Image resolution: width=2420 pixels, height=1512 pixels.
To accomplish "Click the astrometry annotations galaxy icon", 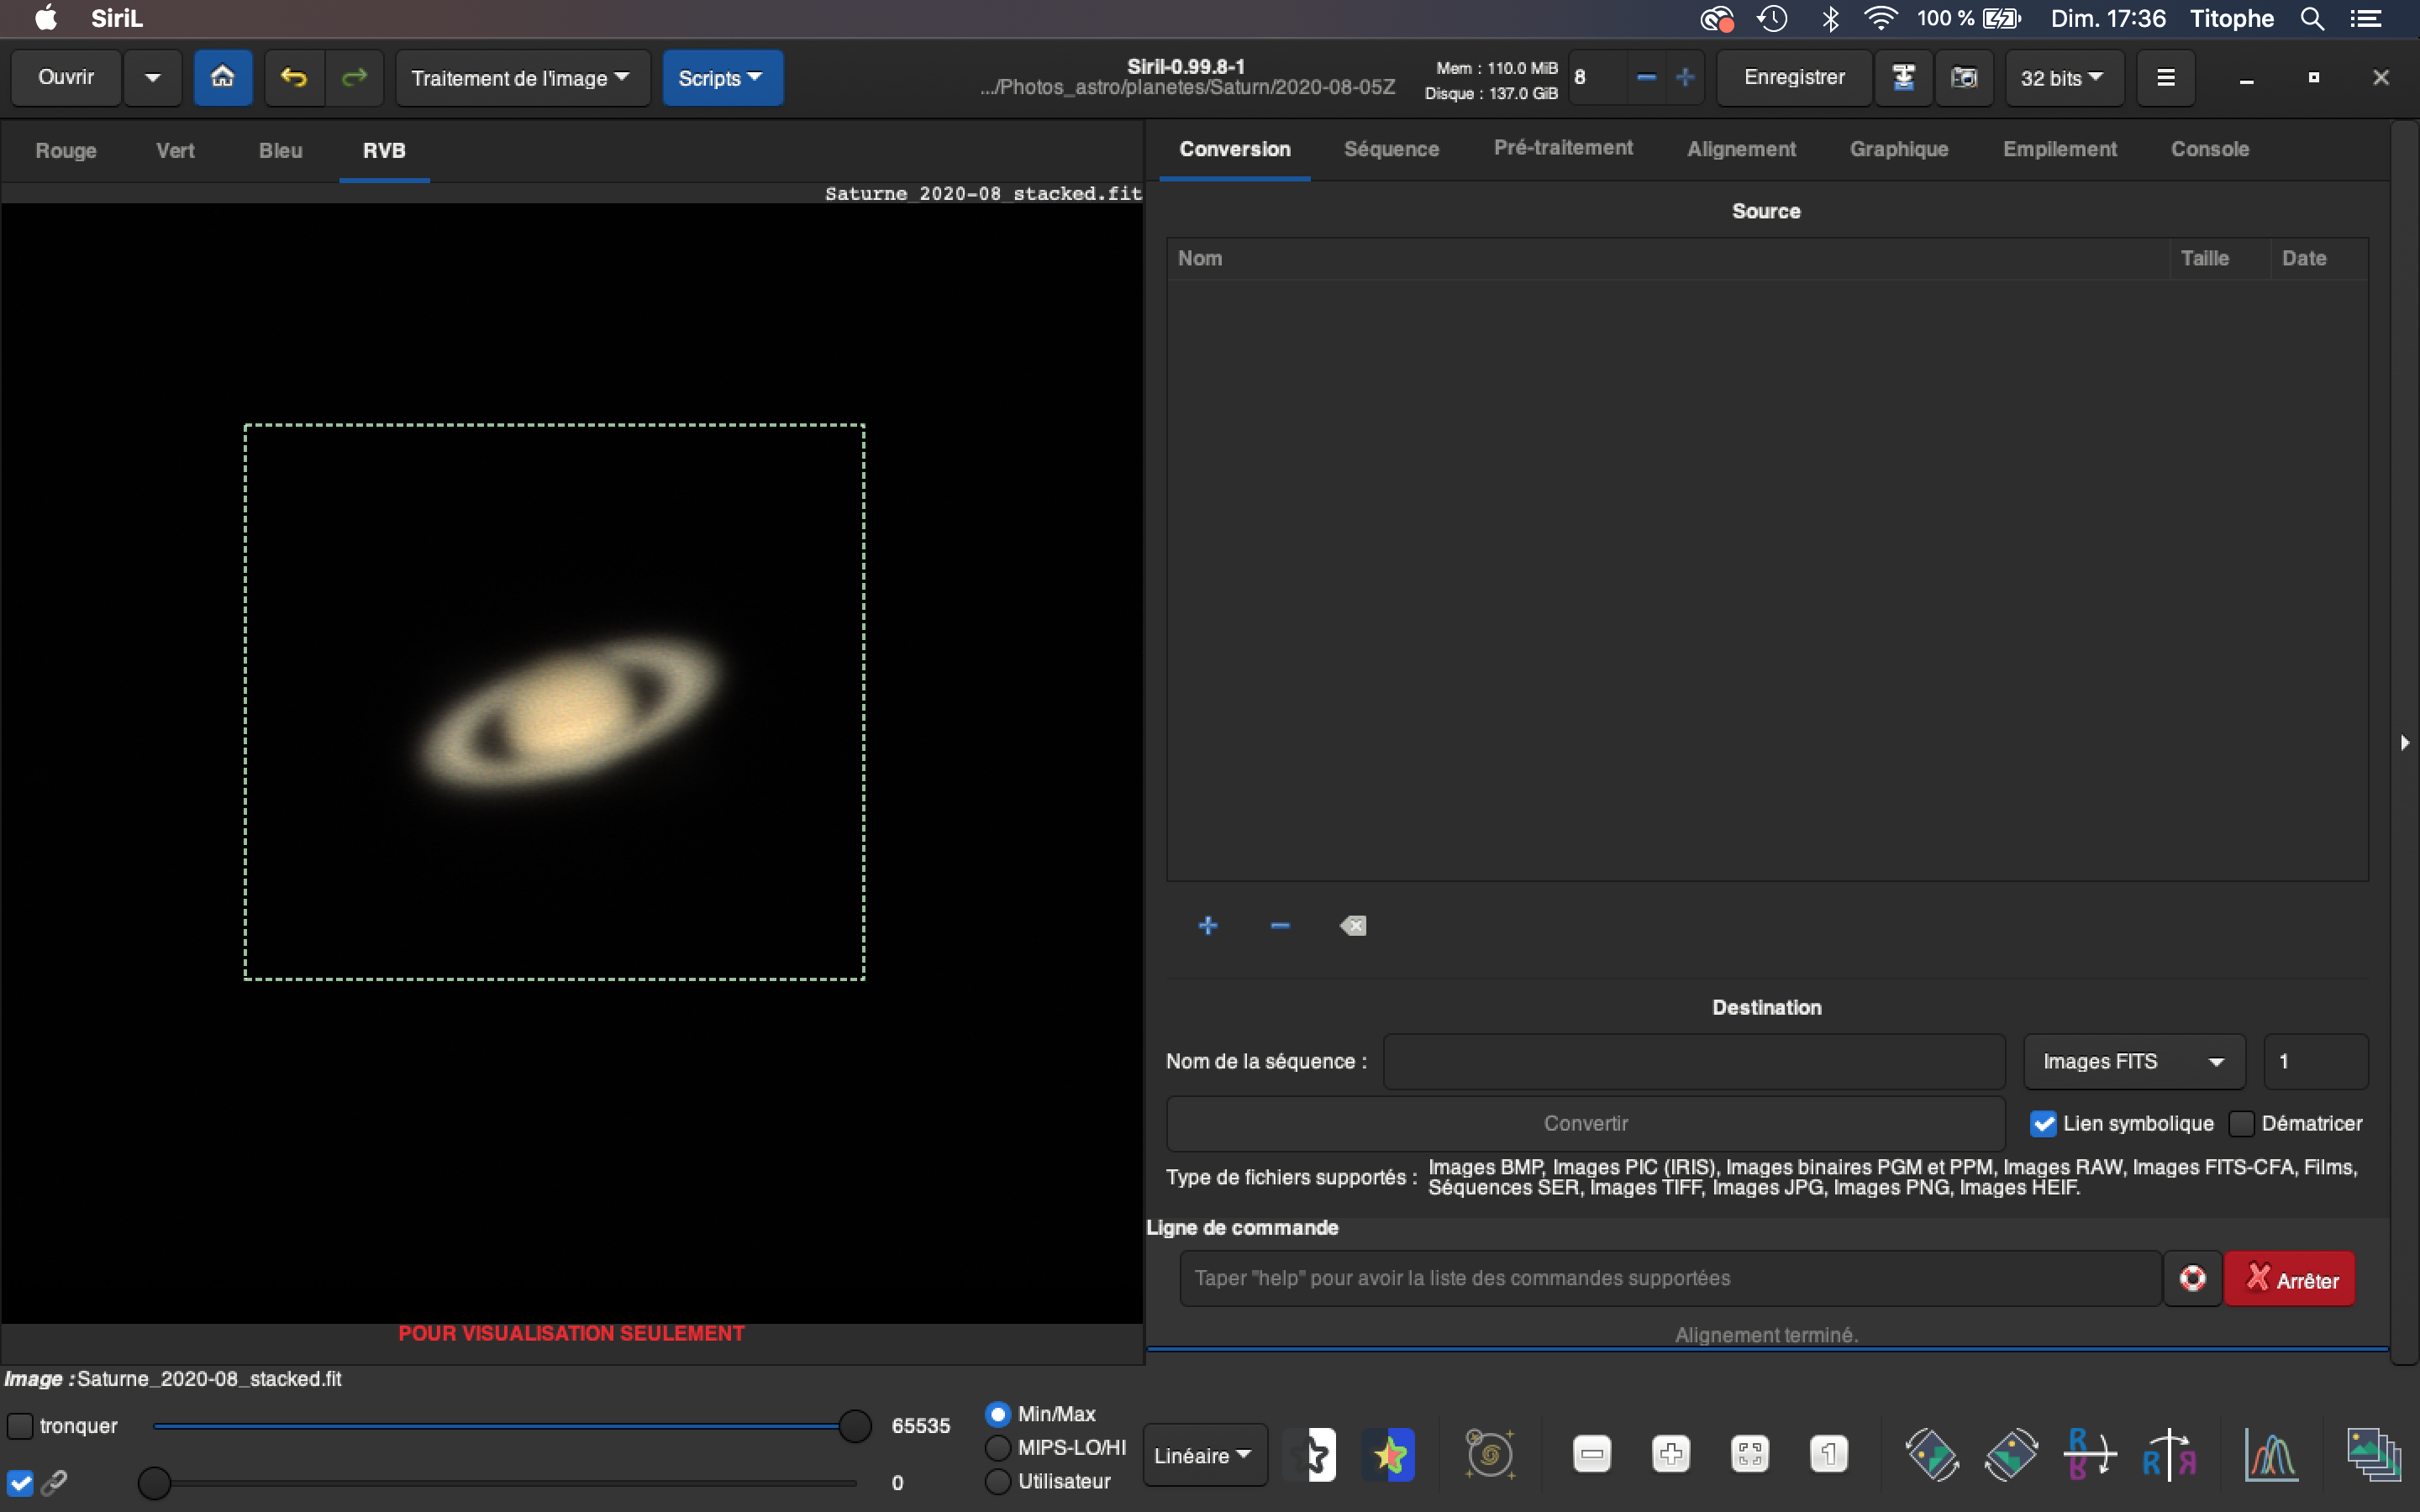I will click(1489, 1455).
